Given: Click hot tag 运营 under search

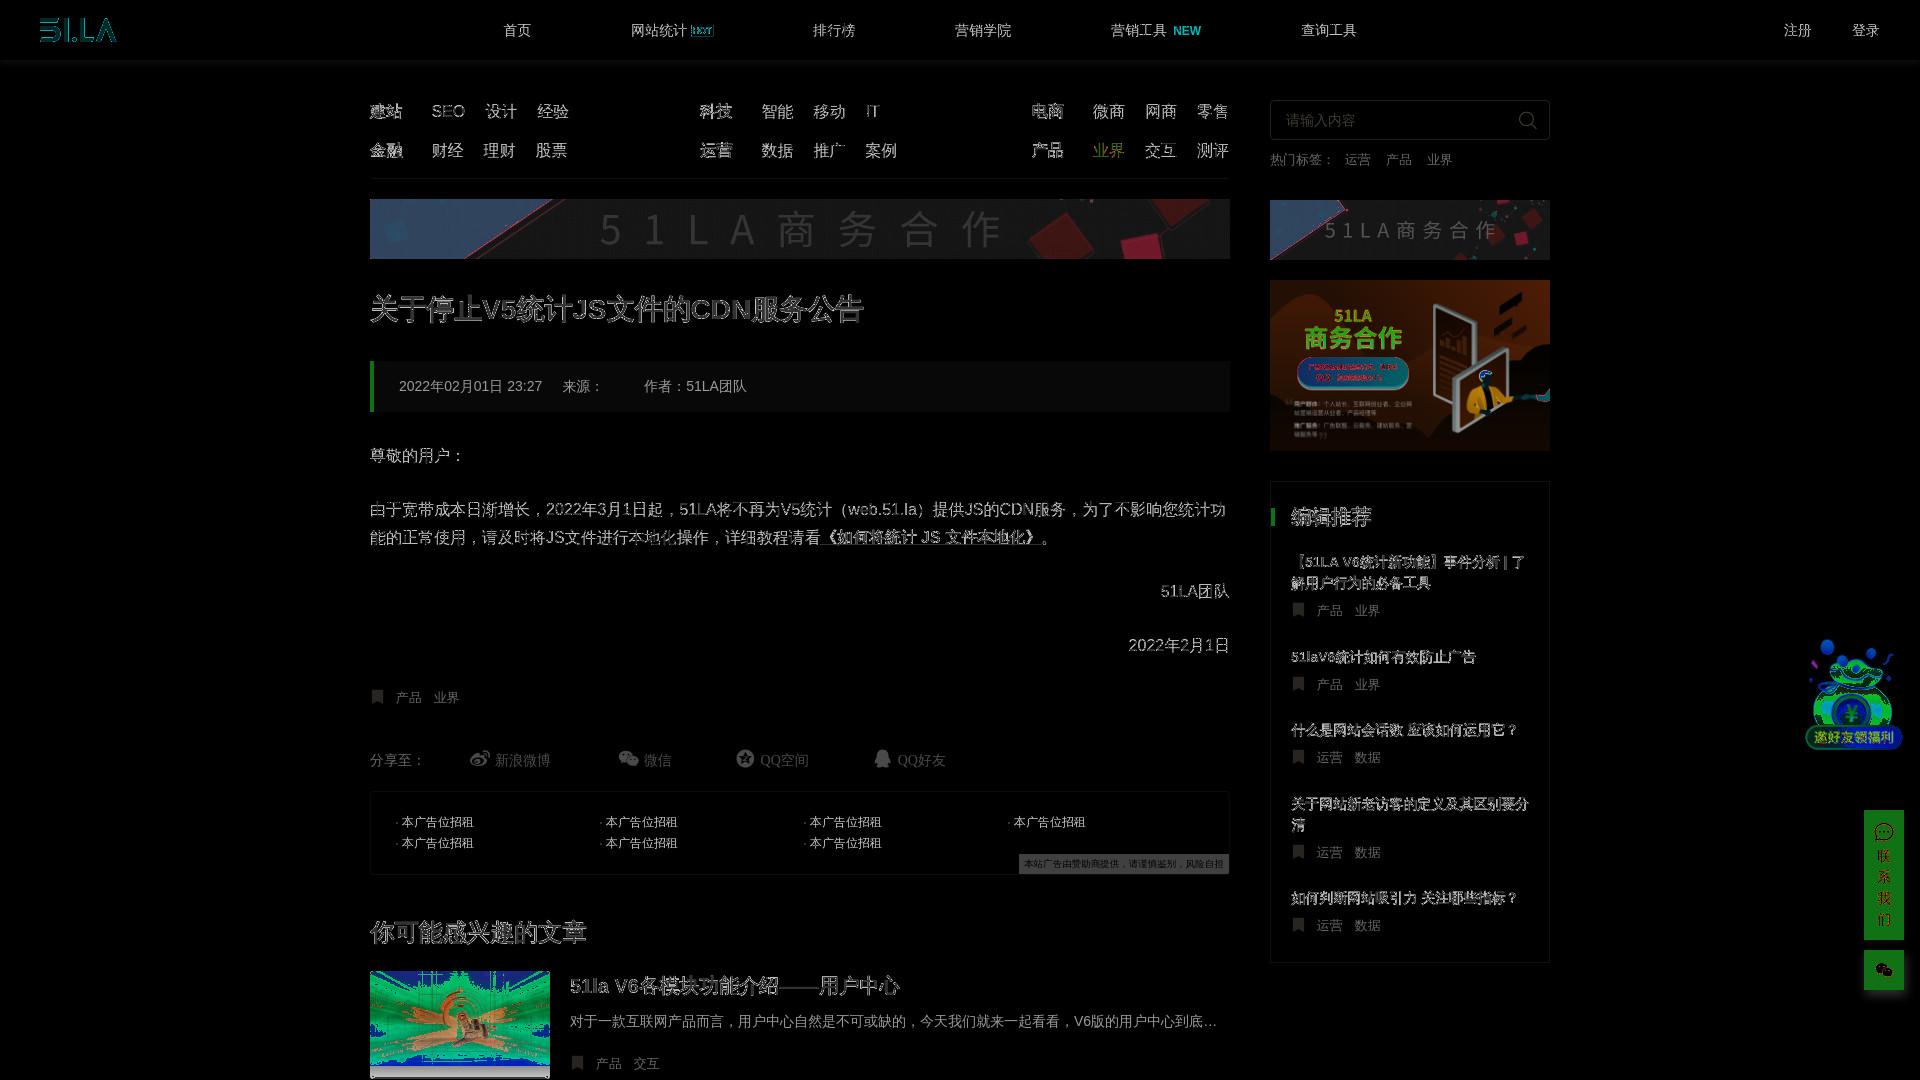Looking at the screenshot, I should (x=1358, y=159).
